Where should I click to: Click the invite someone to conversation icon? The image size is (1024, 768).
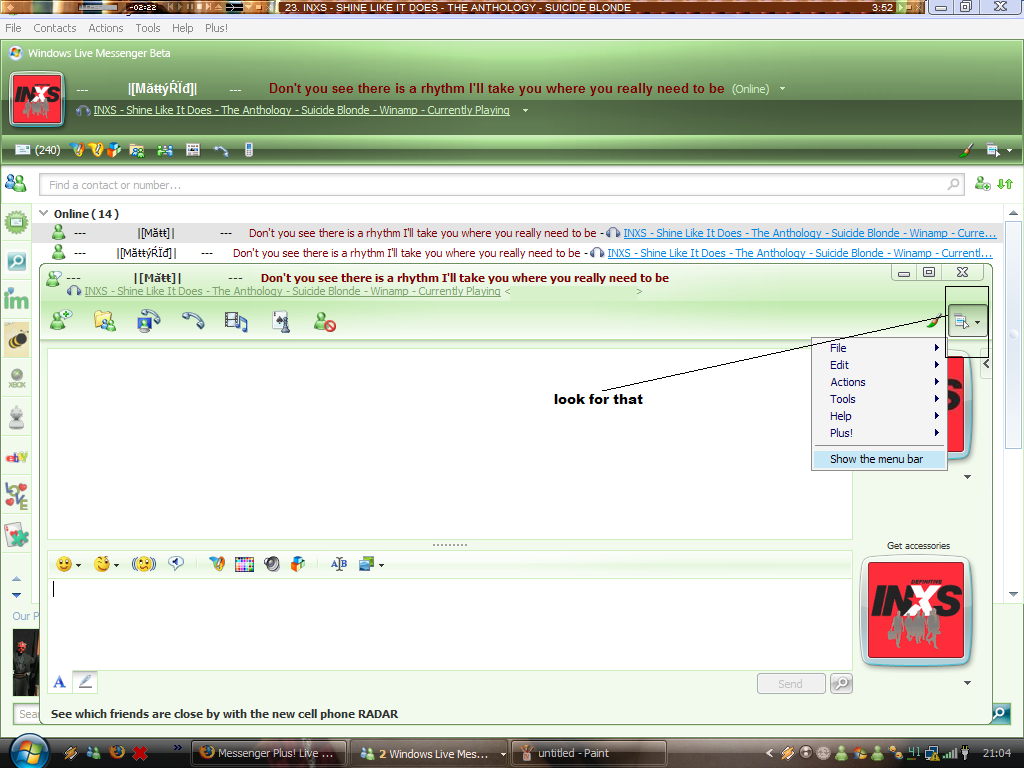pos(61,321)
